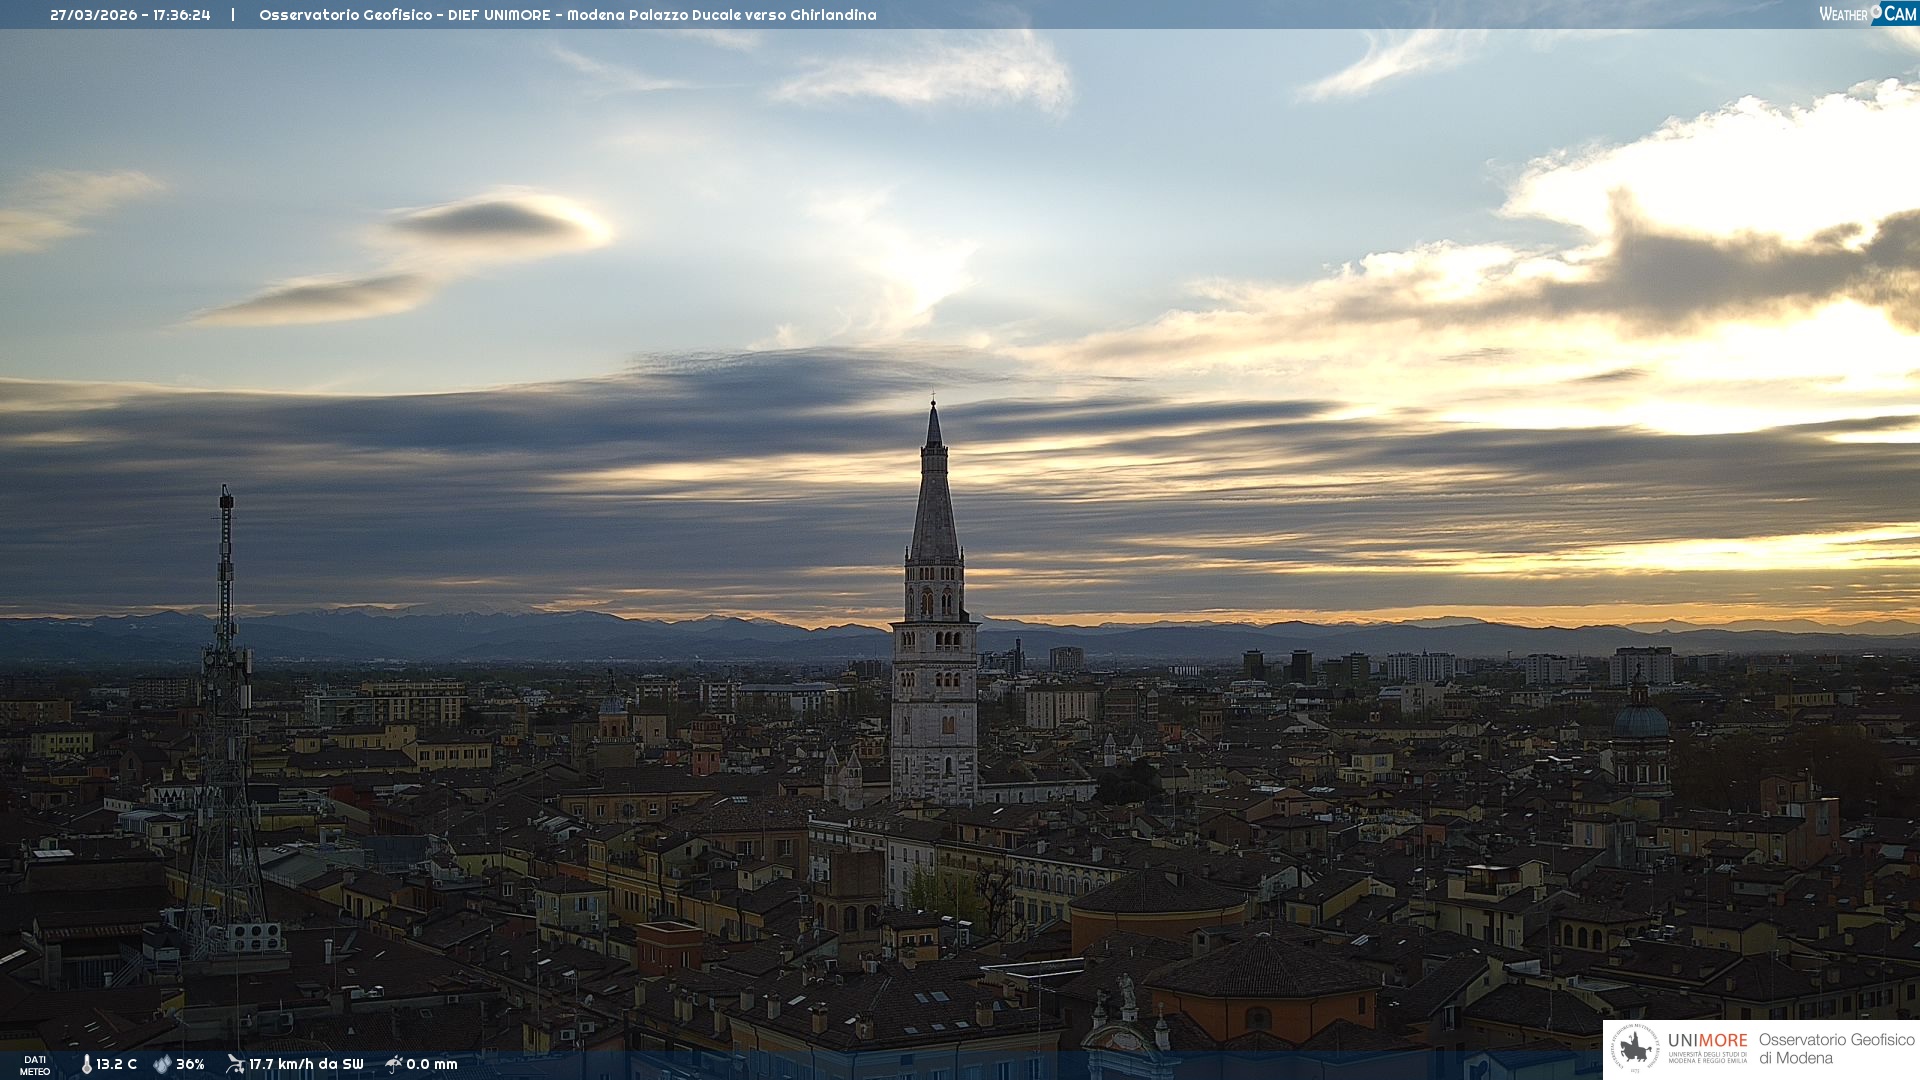Click the 13.2 C temperature reading
Image resolution: width=1920 pixels, height=1080 pixels.
[x=116, y=1064]
